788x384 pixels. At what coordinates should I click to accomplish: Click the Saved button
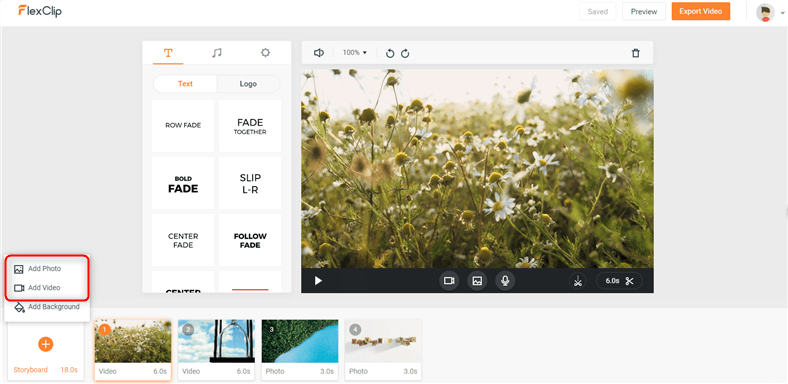click(598, 11)
